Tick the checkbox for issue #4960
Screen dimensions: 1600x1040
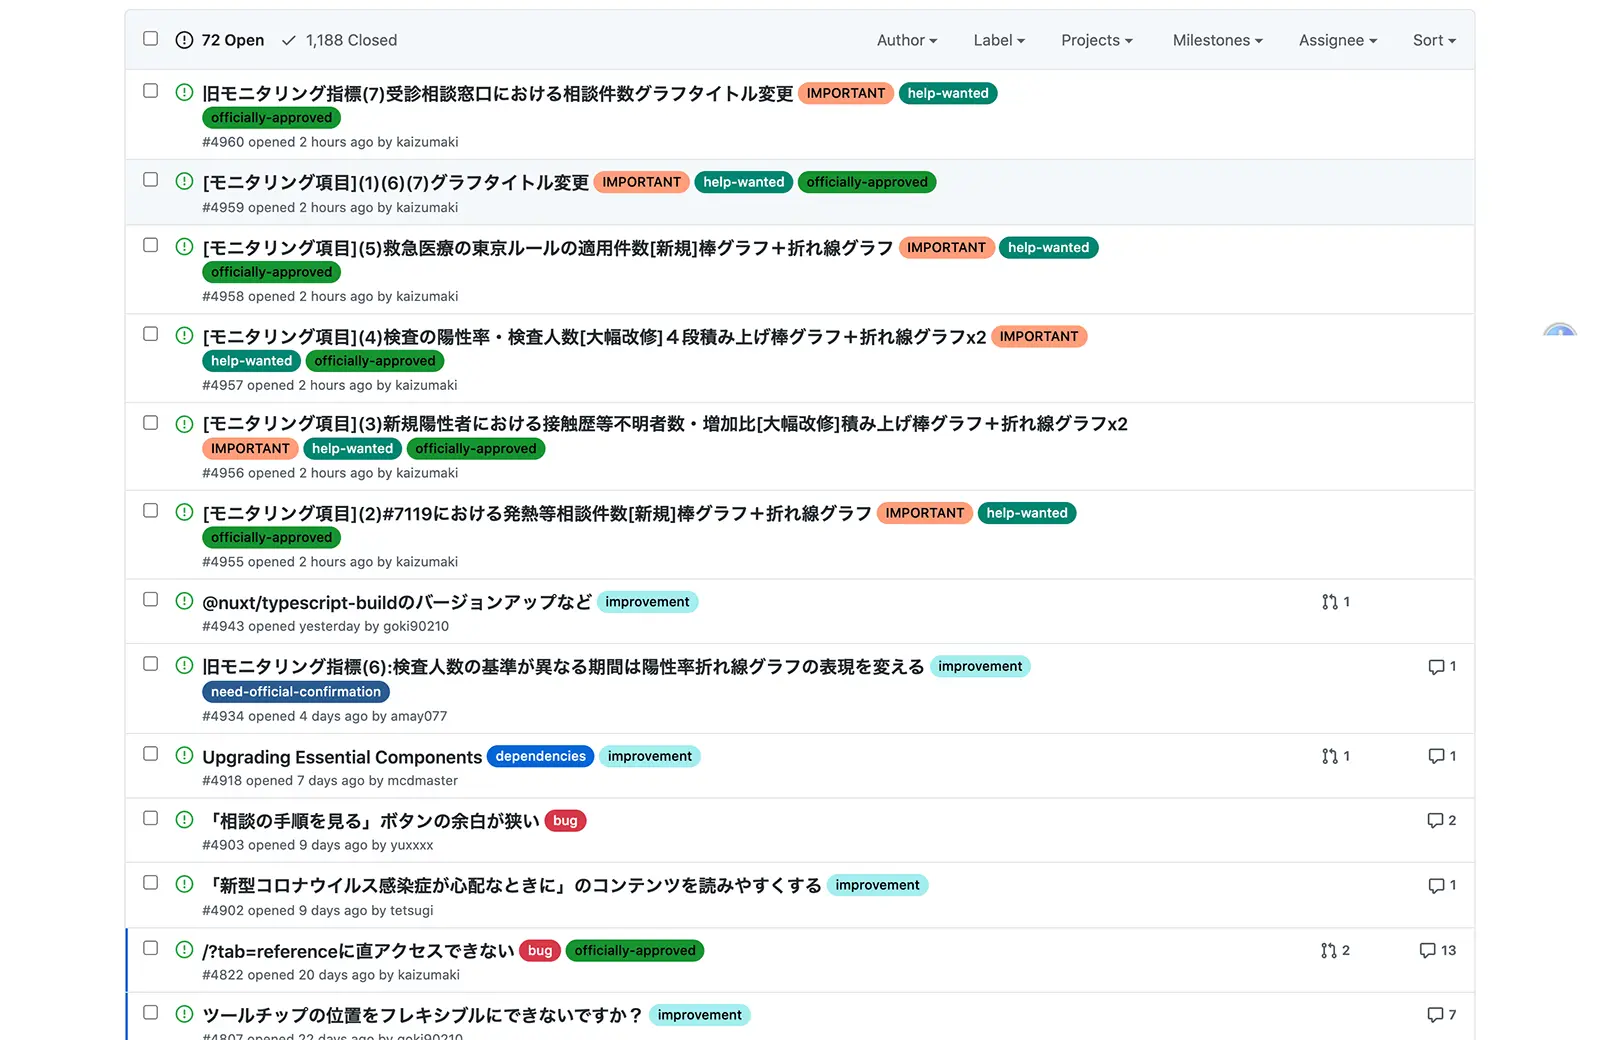point(150,91)
